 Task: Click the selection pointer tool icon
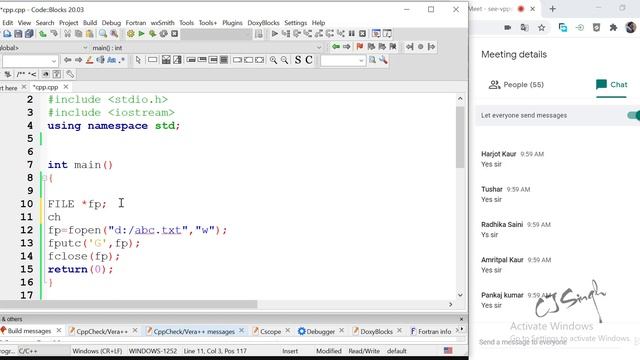coord(138,60)
